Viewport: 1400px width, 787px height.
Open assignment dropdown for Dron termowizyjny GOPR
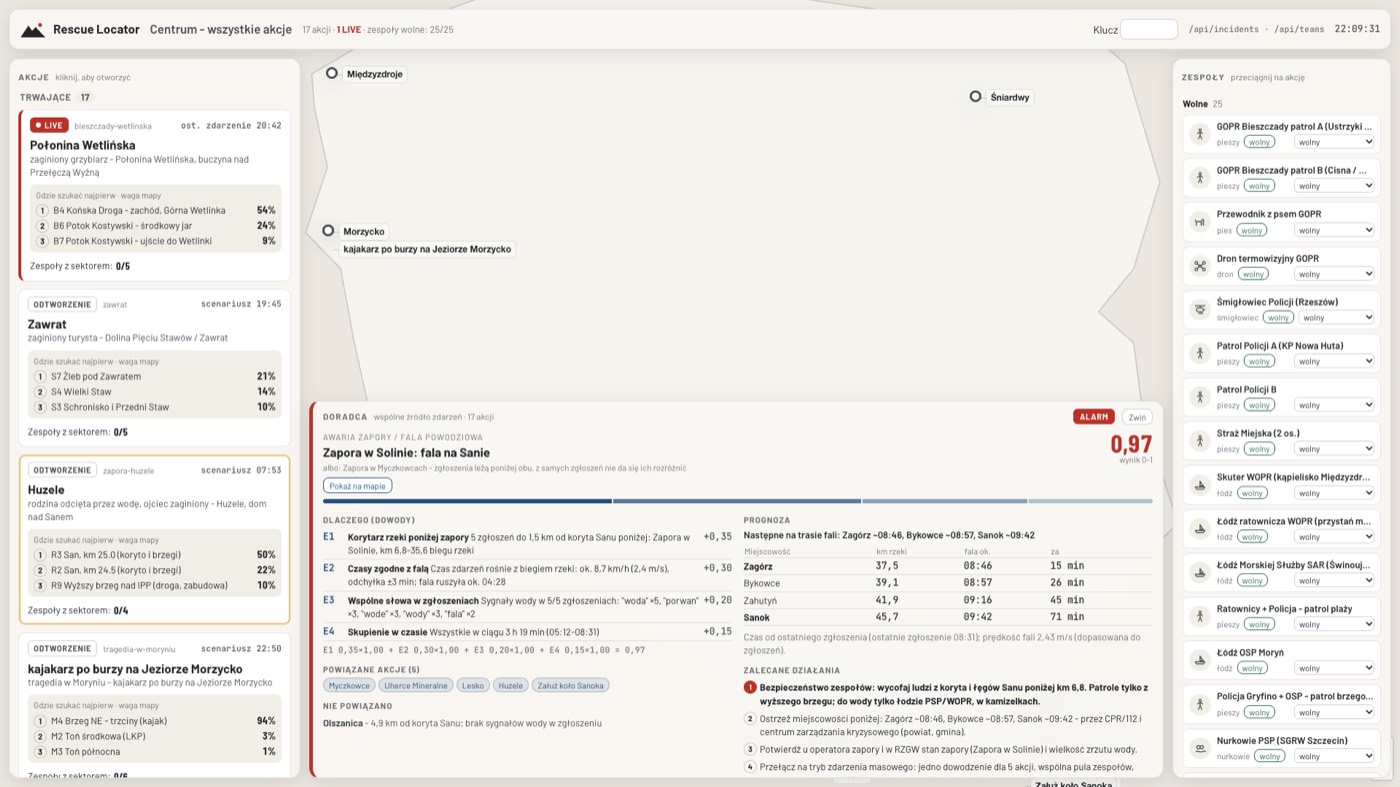(x=1334, y=274)
